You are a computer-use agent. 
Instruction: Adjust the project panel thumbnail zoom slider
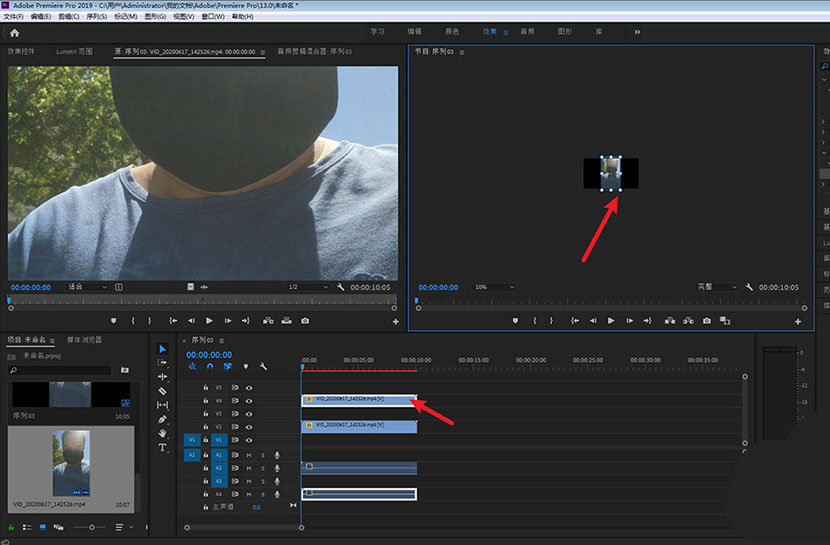point(91,527)
